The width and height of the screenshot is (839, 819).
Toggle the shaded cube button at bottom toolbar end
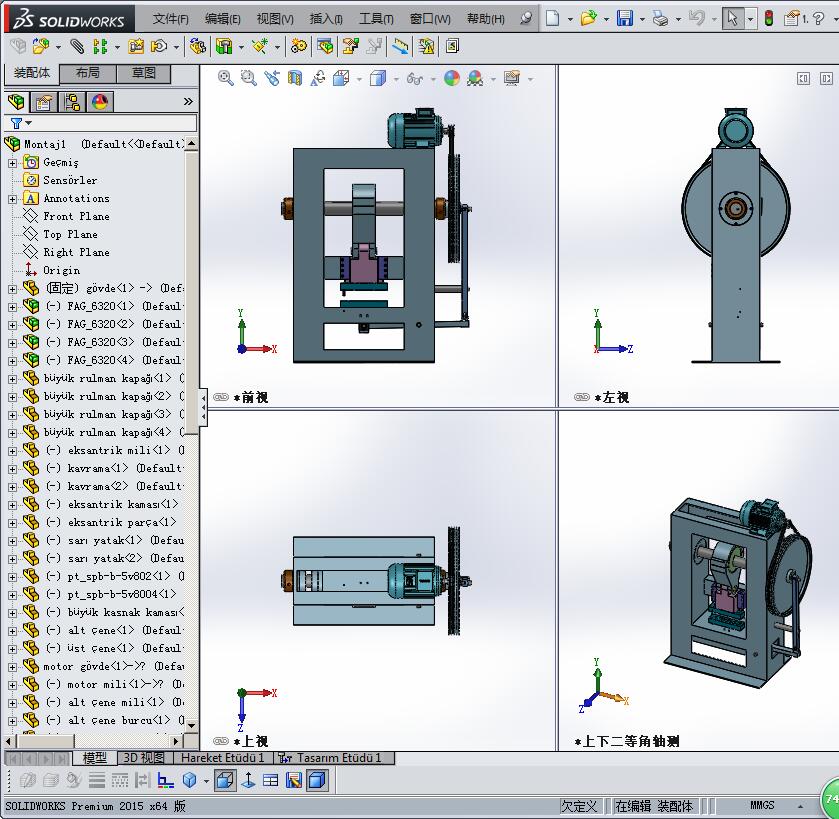[x=317, y=780]
